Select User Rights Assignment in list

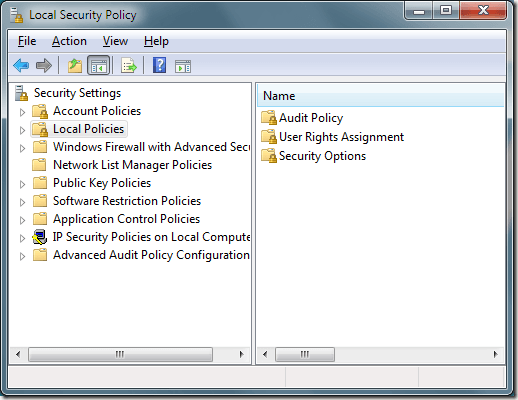(x=332, y=137)
